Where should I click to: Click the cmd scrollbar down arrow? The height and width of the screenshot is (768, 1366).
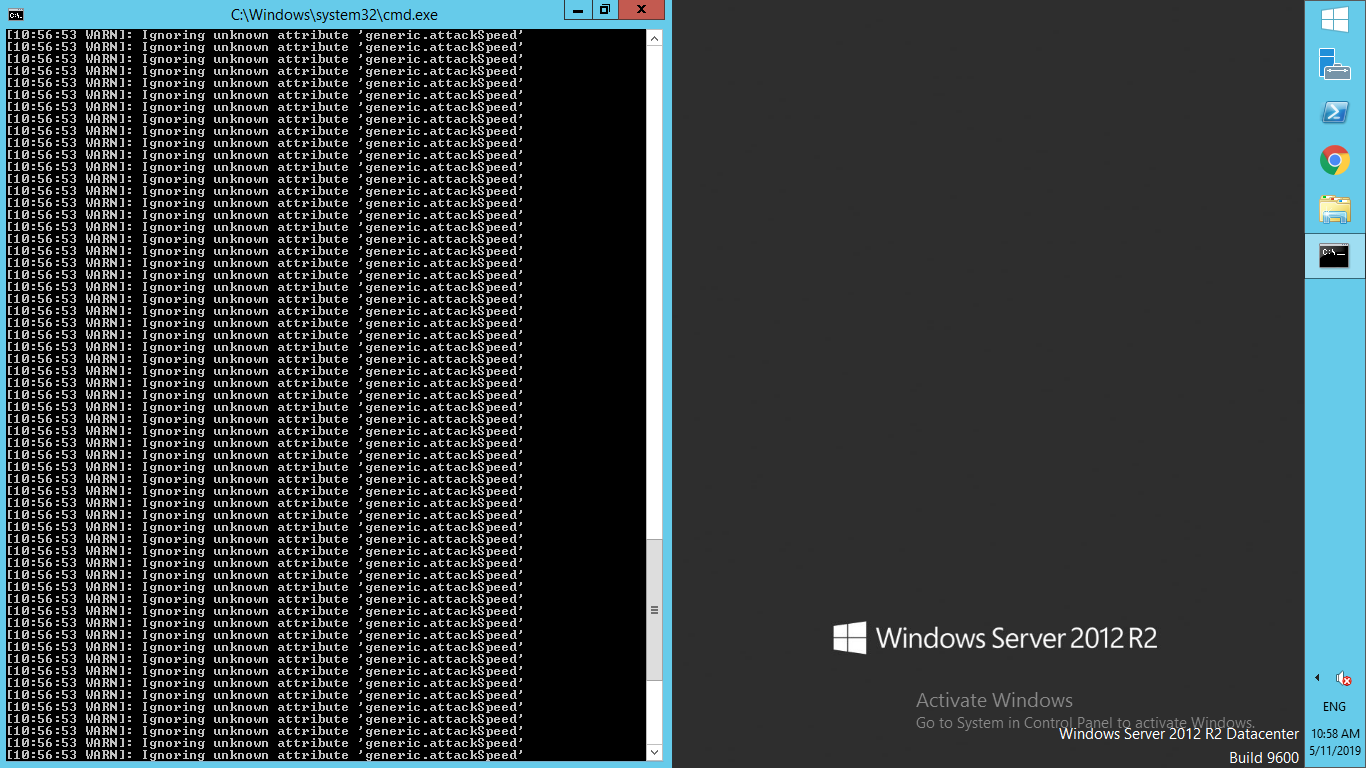click(655, 752)
